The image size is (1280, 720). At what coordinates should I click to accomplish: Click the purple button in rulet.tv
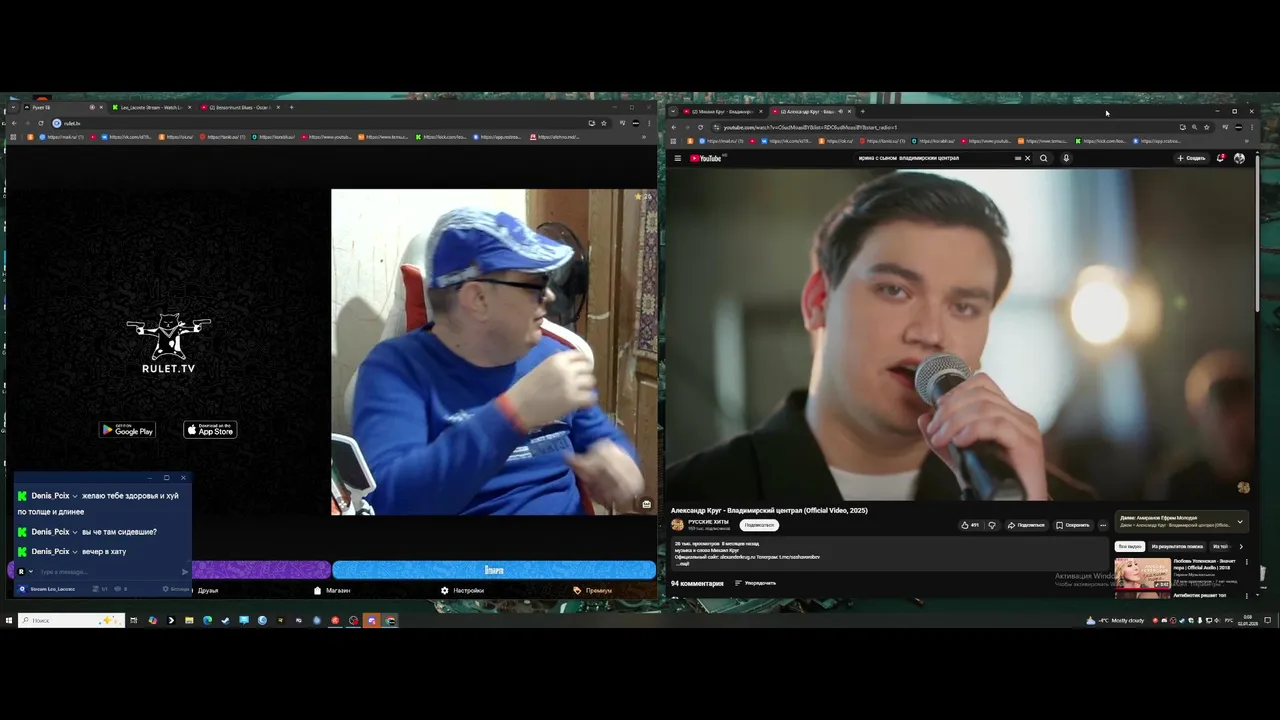260,570
